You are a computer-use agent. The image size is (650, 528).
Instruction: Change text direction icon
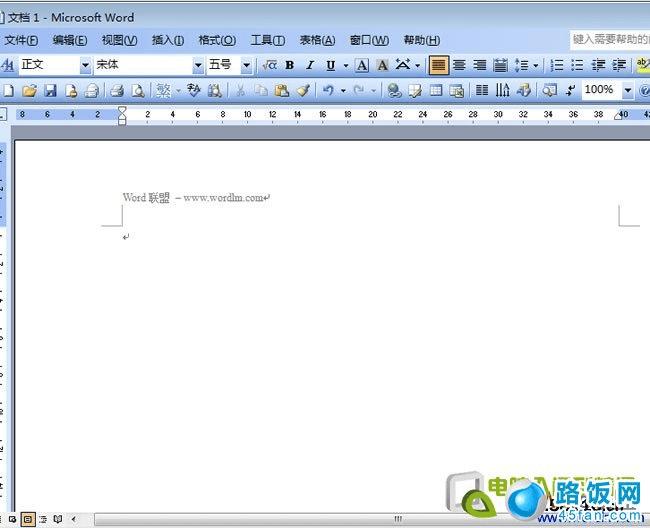pyautogui.click(x=502, y=90)
